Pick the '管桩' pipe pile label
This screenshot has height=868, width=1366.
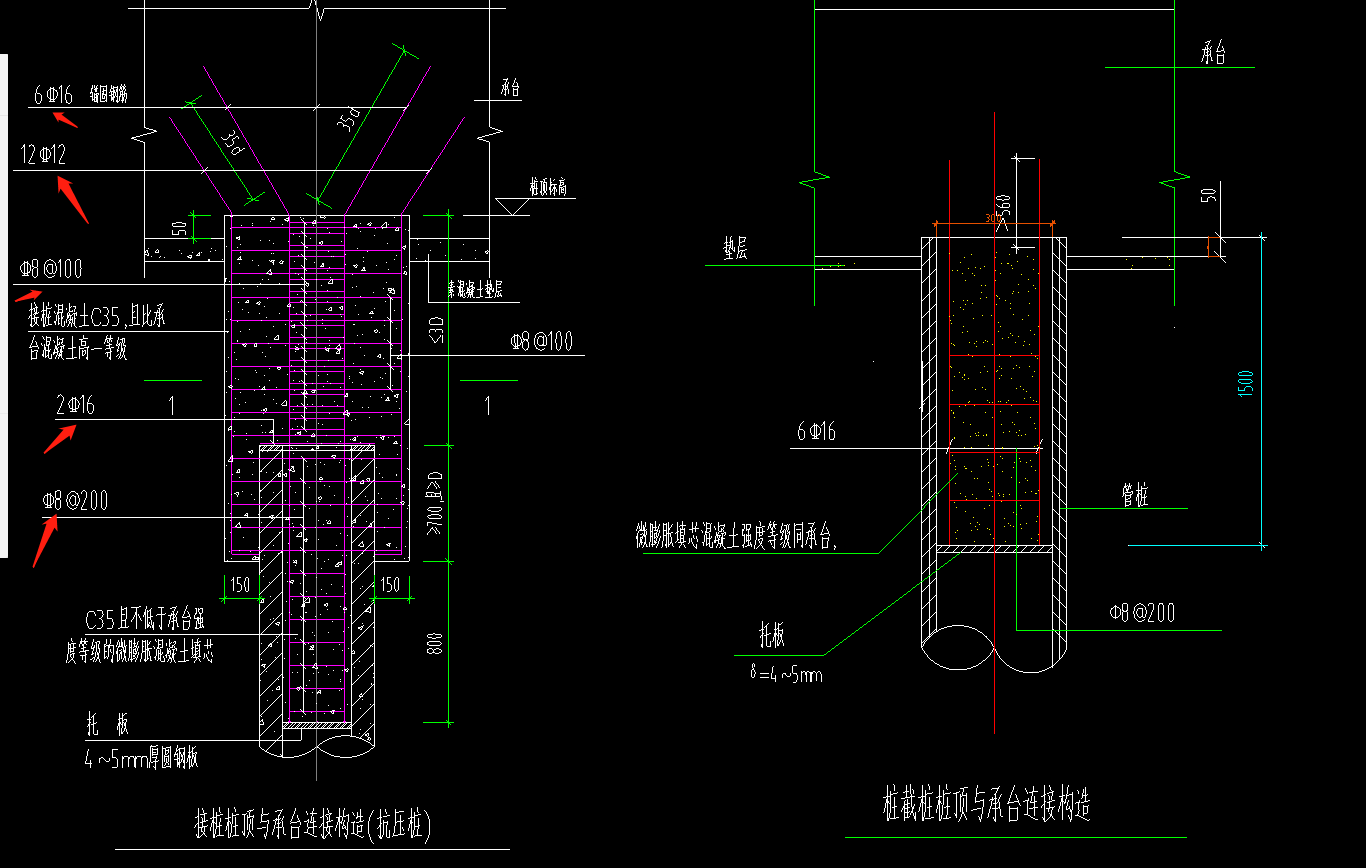(1135, 495)
